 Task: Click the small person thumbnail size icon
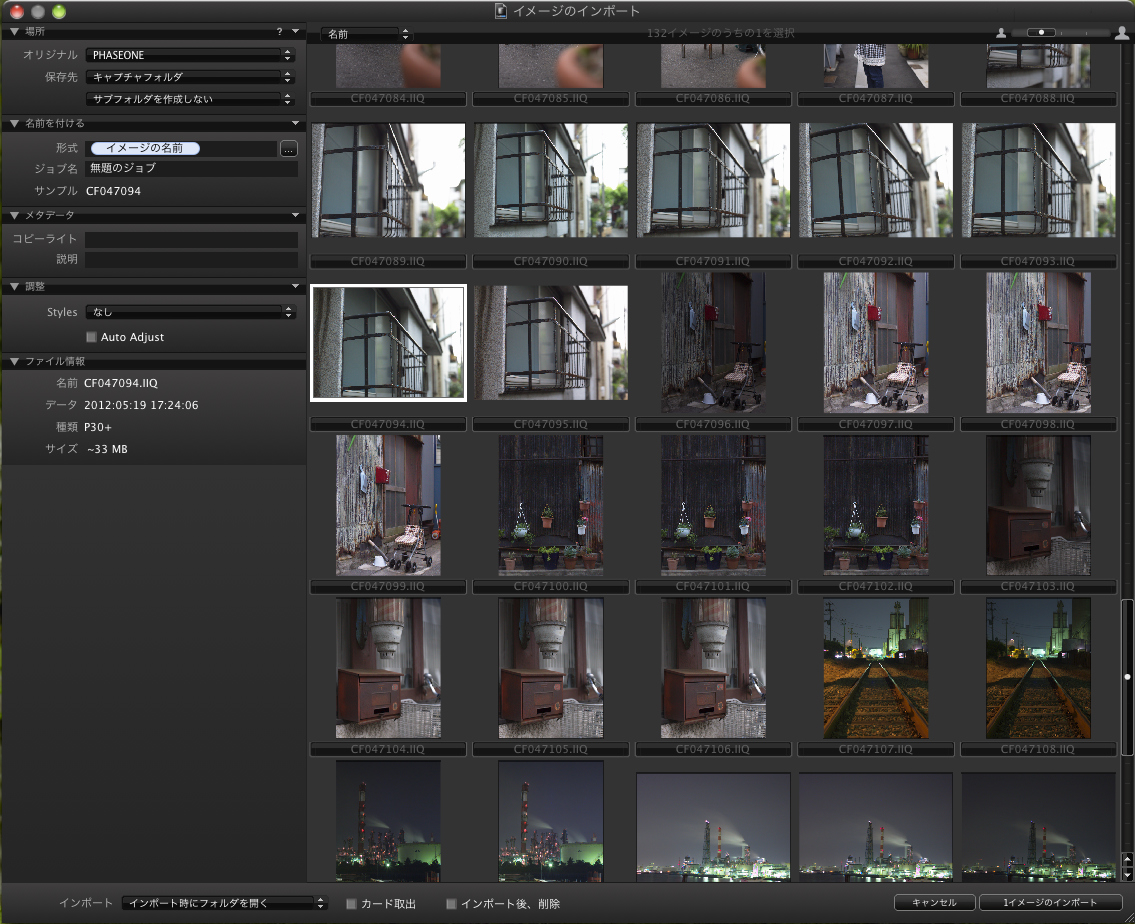1001,33
